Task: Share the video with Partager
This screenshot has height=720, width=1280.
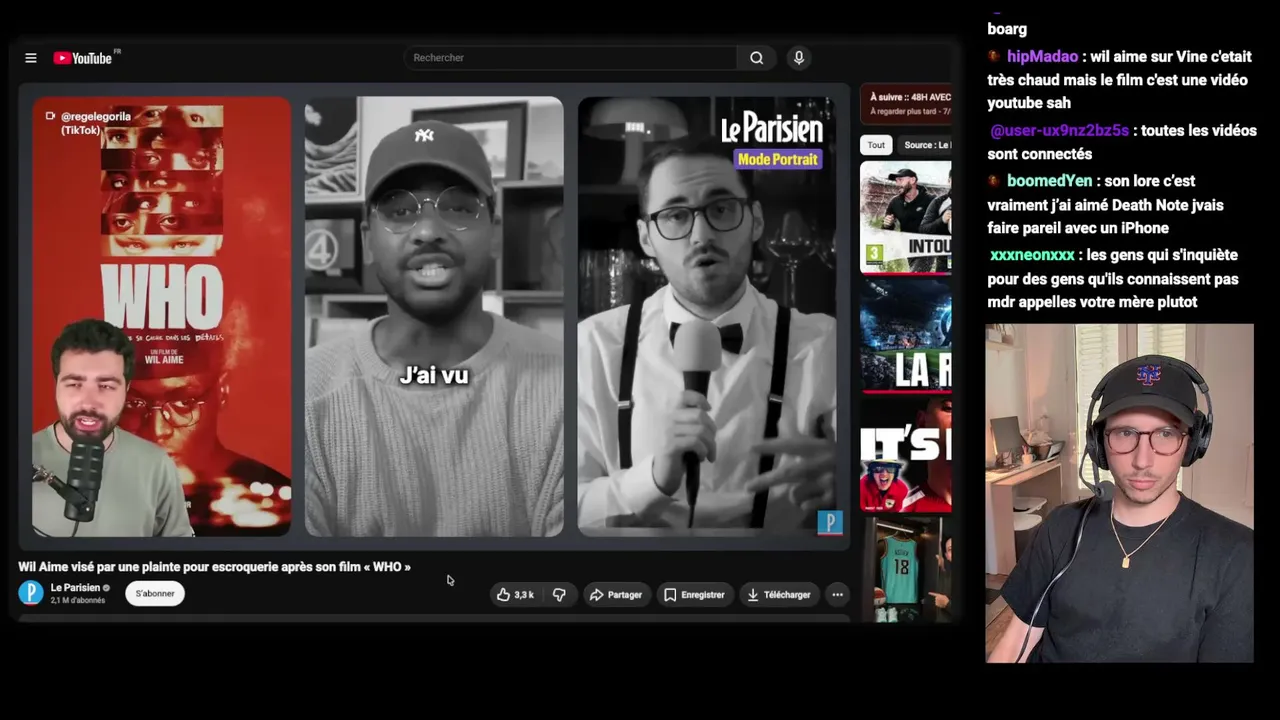Action: tap(616, 595)
